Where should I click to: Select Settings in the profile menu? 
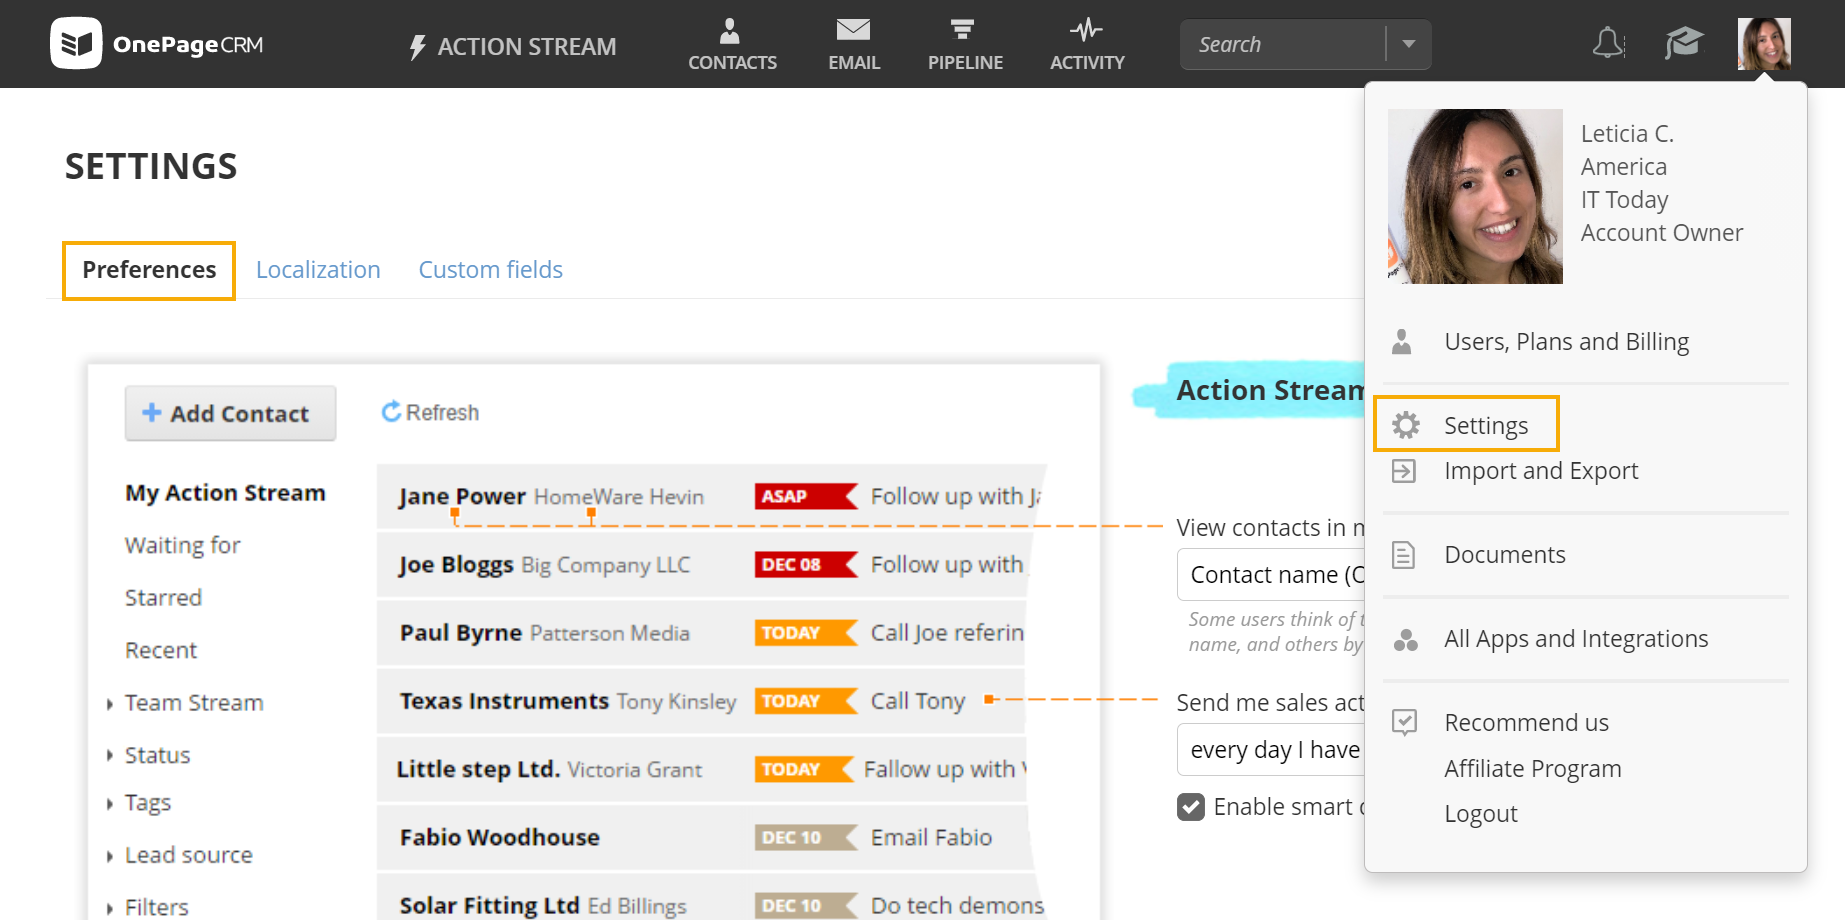coord(1485,426)
